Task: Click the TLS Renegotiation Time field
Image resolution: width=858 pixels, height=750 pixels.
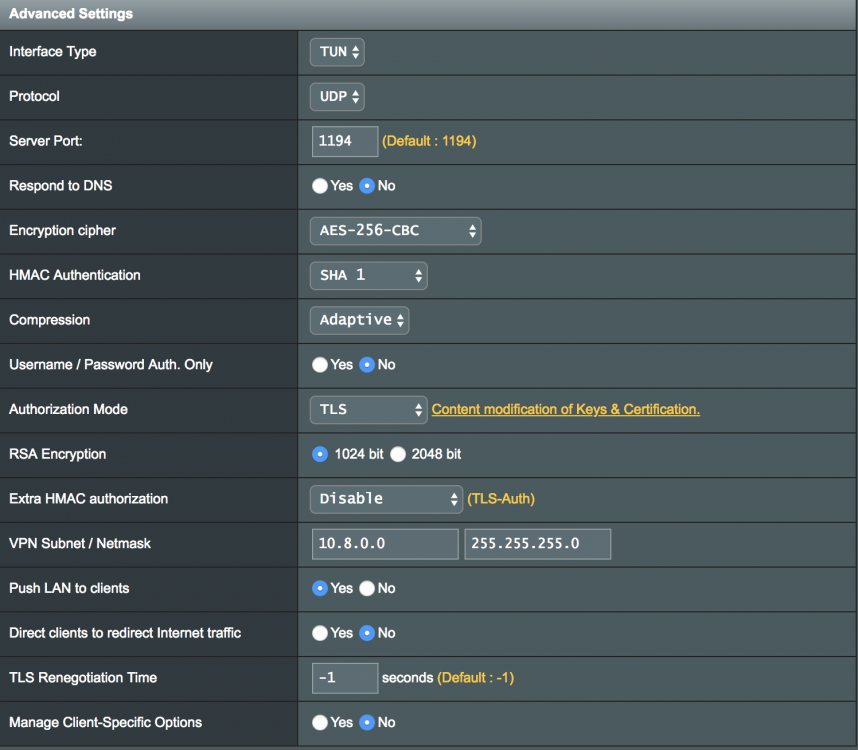Action: point(345,678)
